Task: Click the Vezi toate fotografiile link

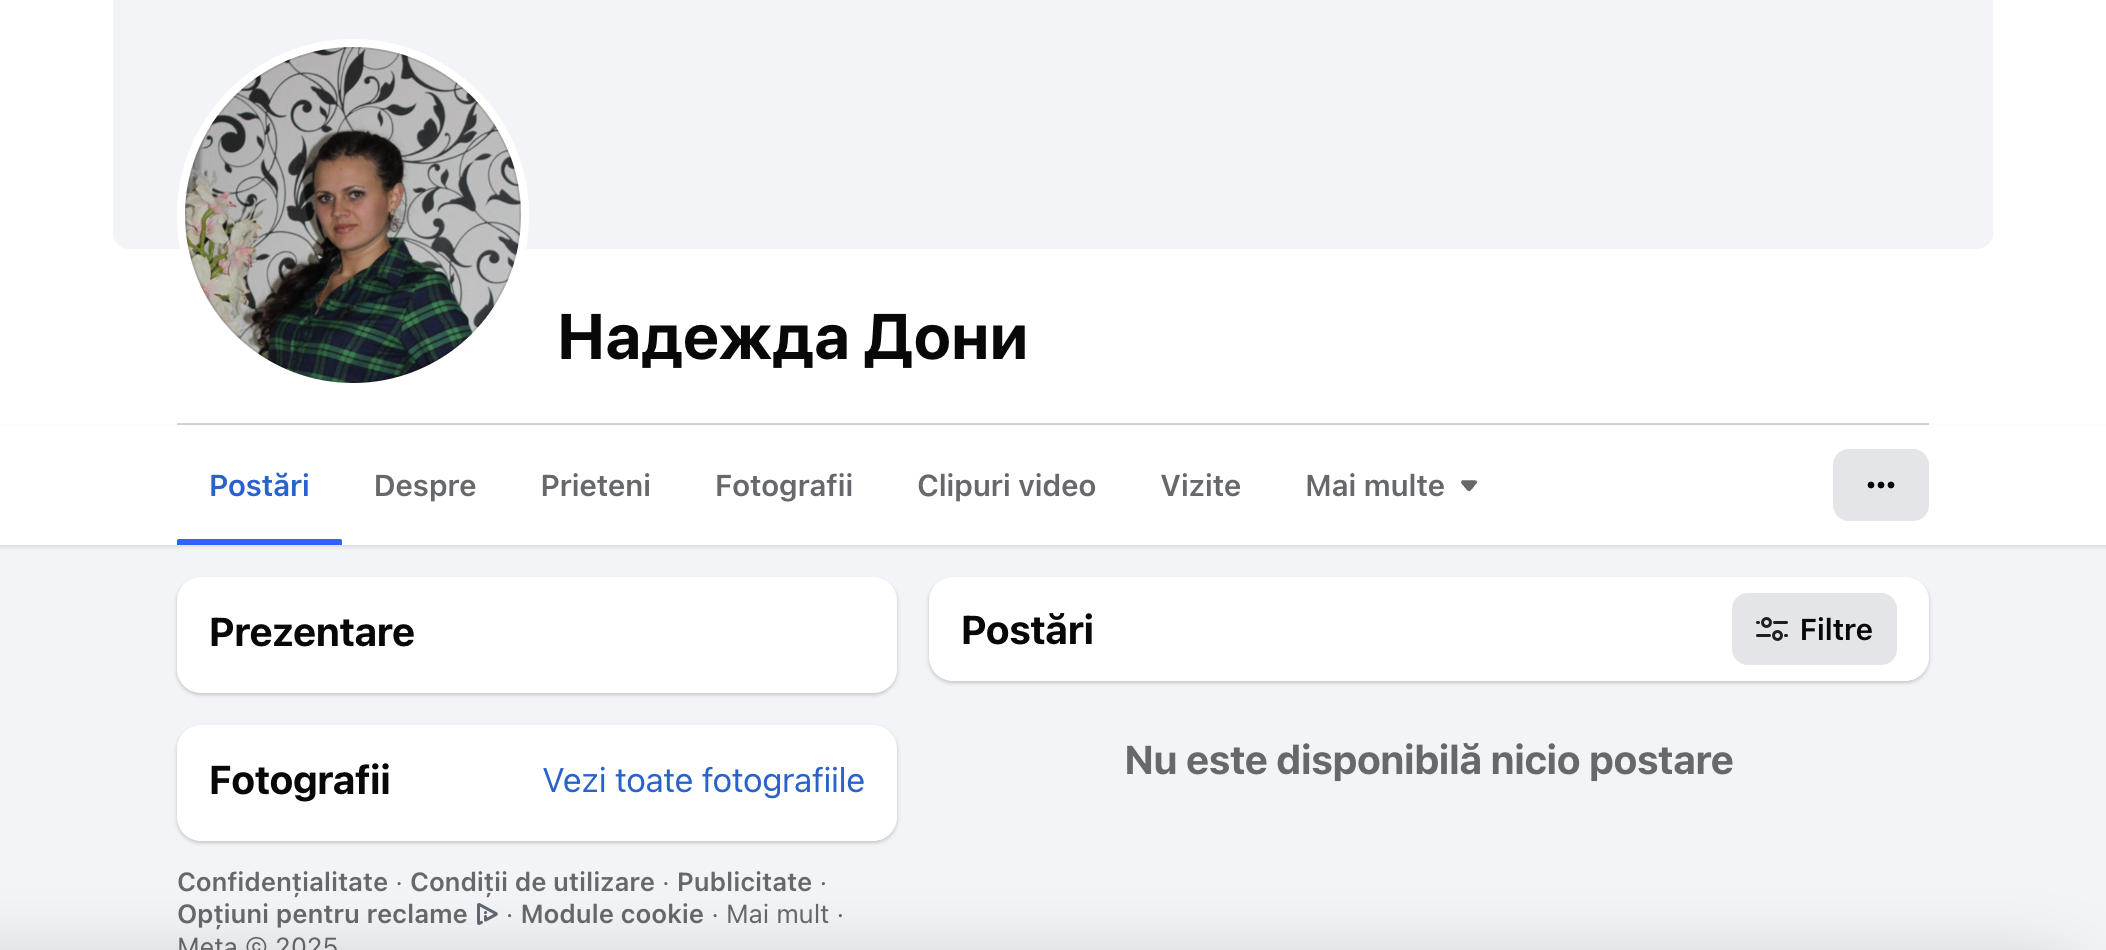Action: (703, 780)
